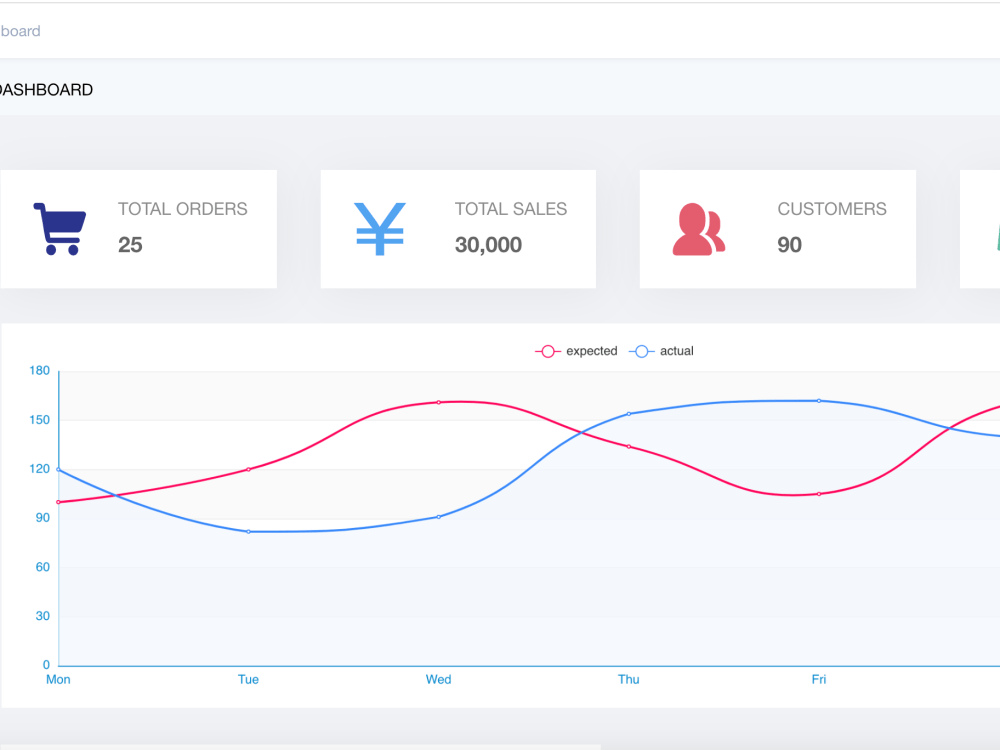The width and height of the screenshot is (1000, 750).
Task: Click the TOTAL SALES label
Action: 511,209
